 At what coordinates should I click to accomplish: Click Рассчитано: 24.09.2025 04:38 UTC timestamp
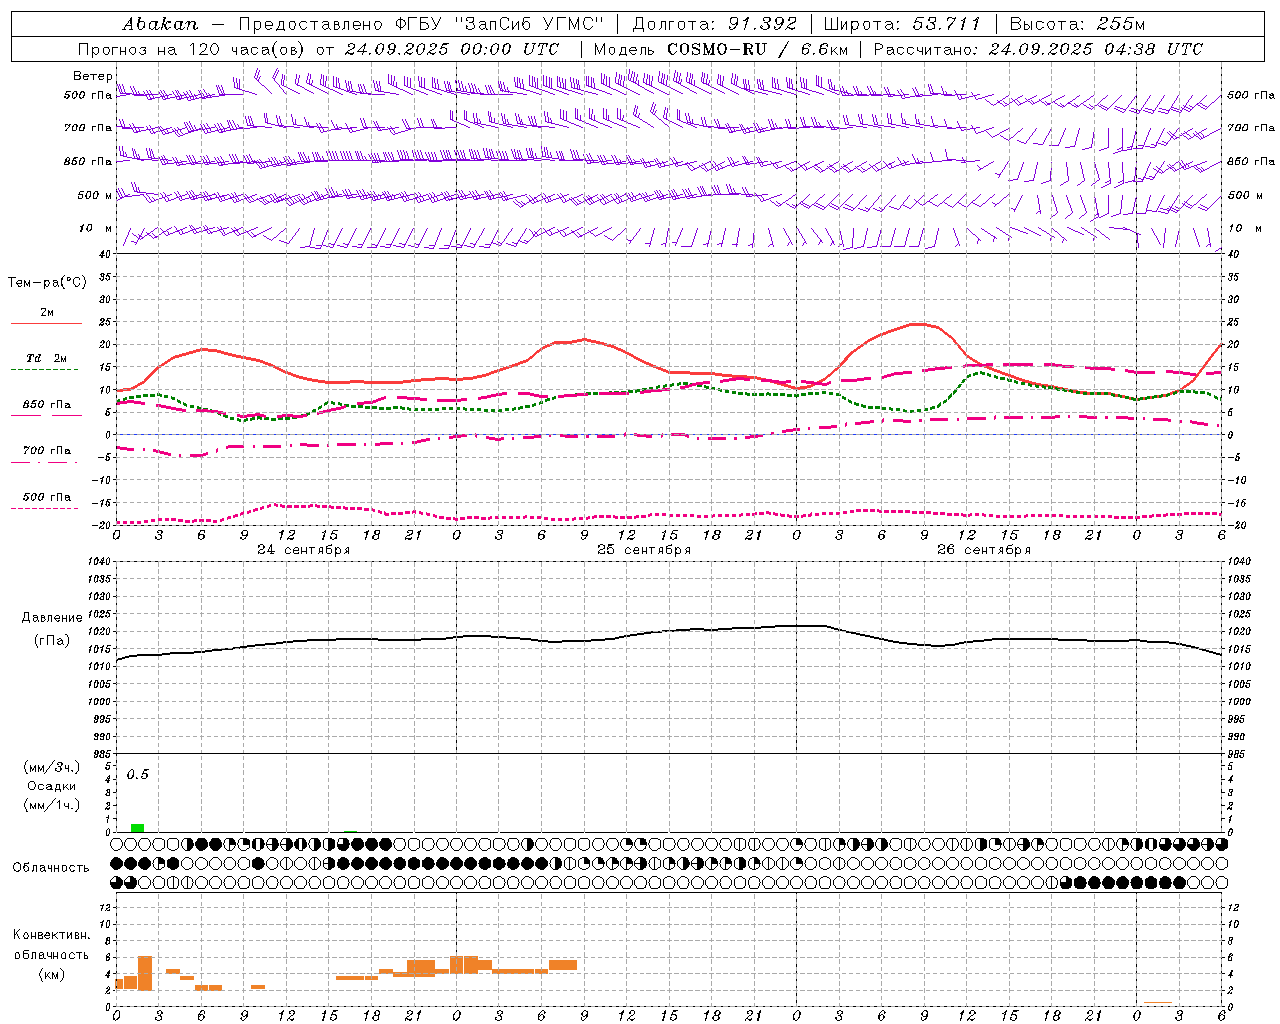point(1038,49)
